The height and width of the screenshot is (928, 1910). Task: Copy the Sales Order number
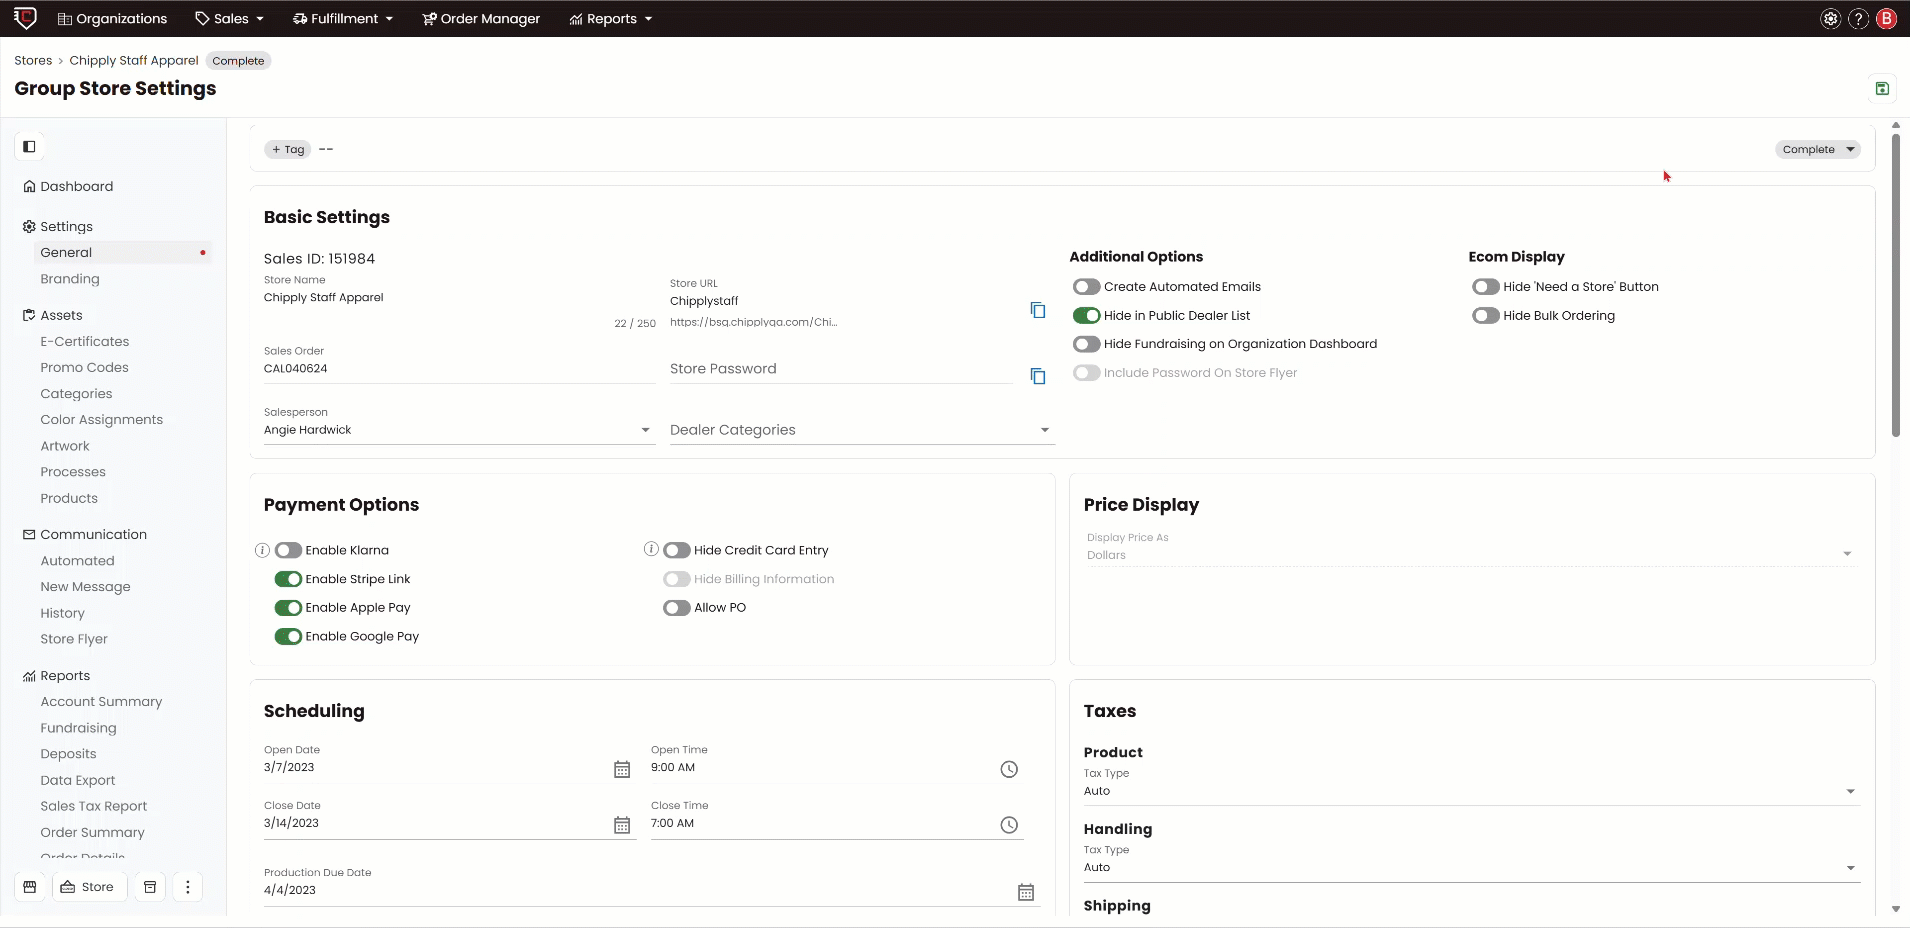click(x=1038, y=377)
